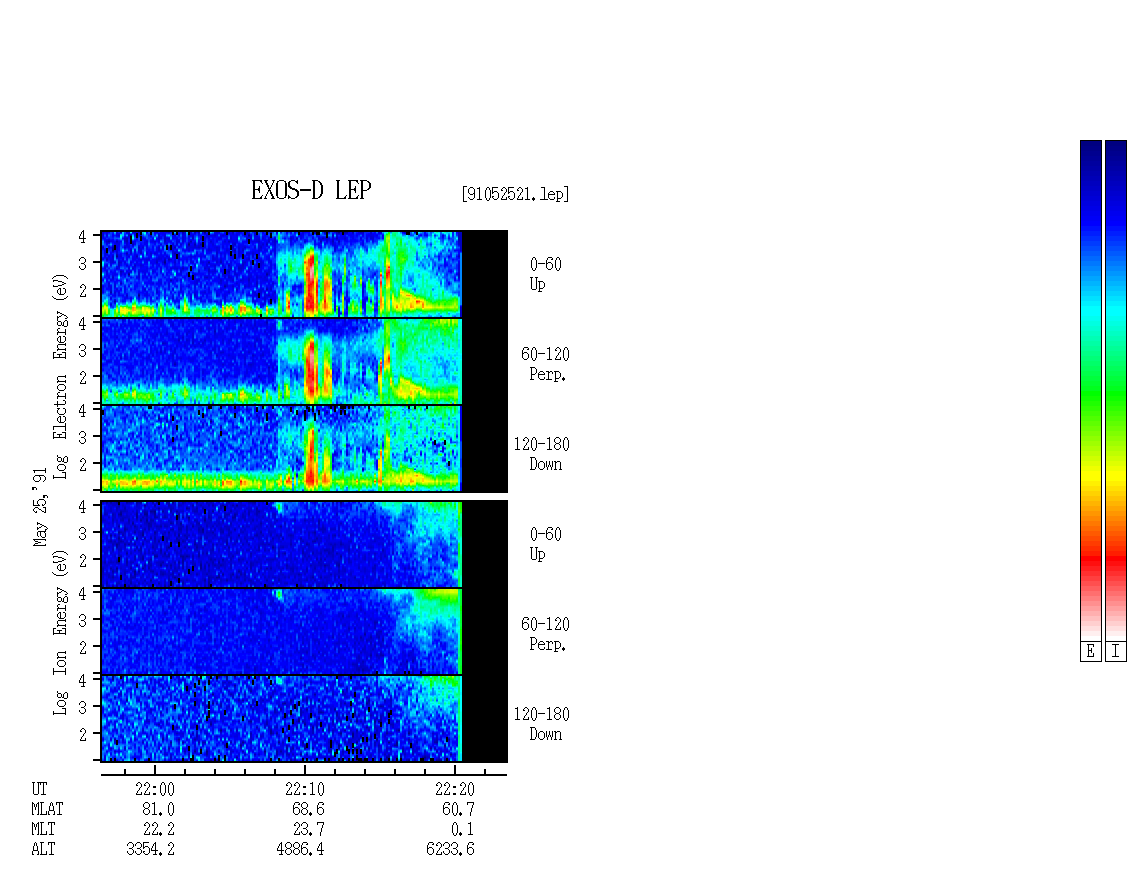Click the 120-180 Down label beside ion panel
Viewport: 1130px width, 875px height.
tap(541, 724)
